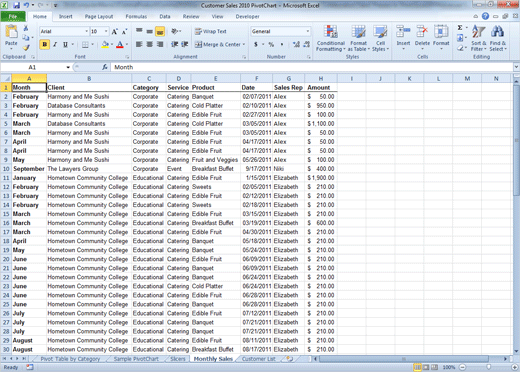The width and height of the screenshot is (520, 372).
Task: Open Find & Select menu
Action: click(x=498, y=38)
